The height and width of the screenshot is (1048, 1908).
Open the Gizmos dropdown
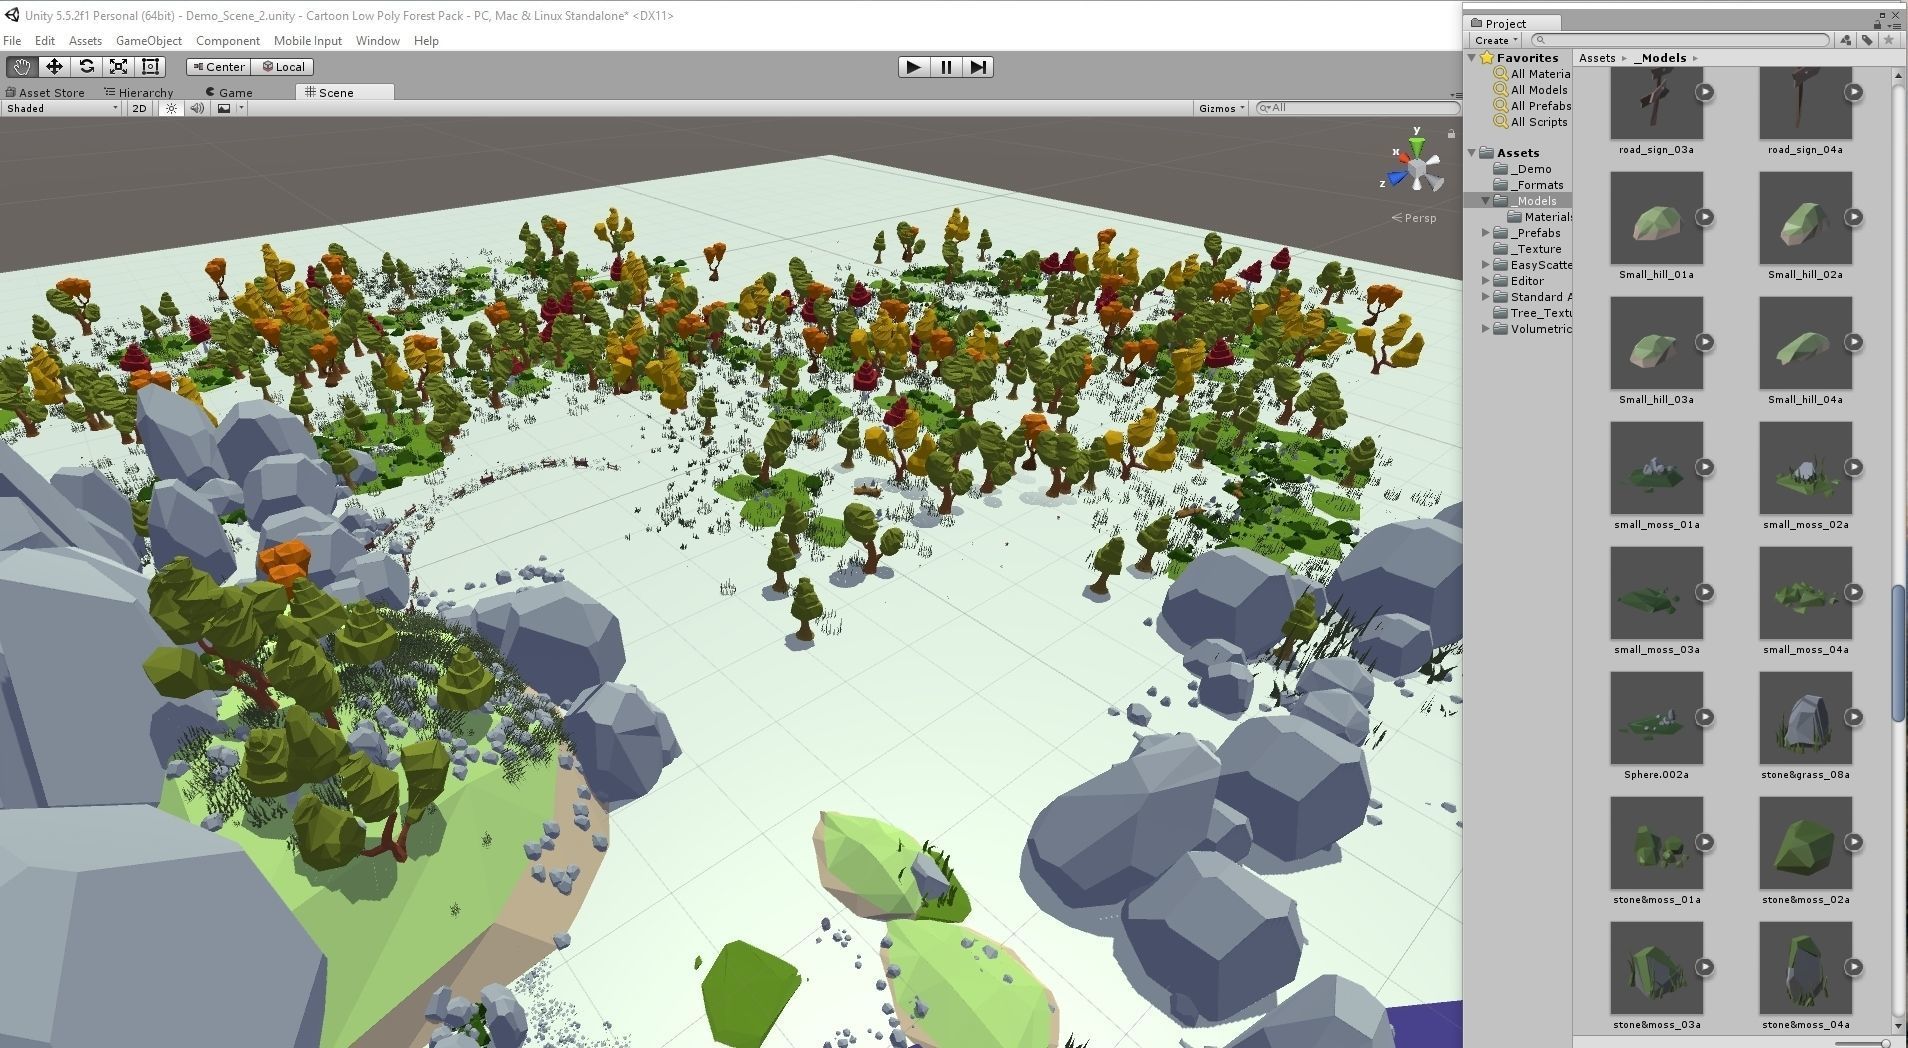(1221, 108)
